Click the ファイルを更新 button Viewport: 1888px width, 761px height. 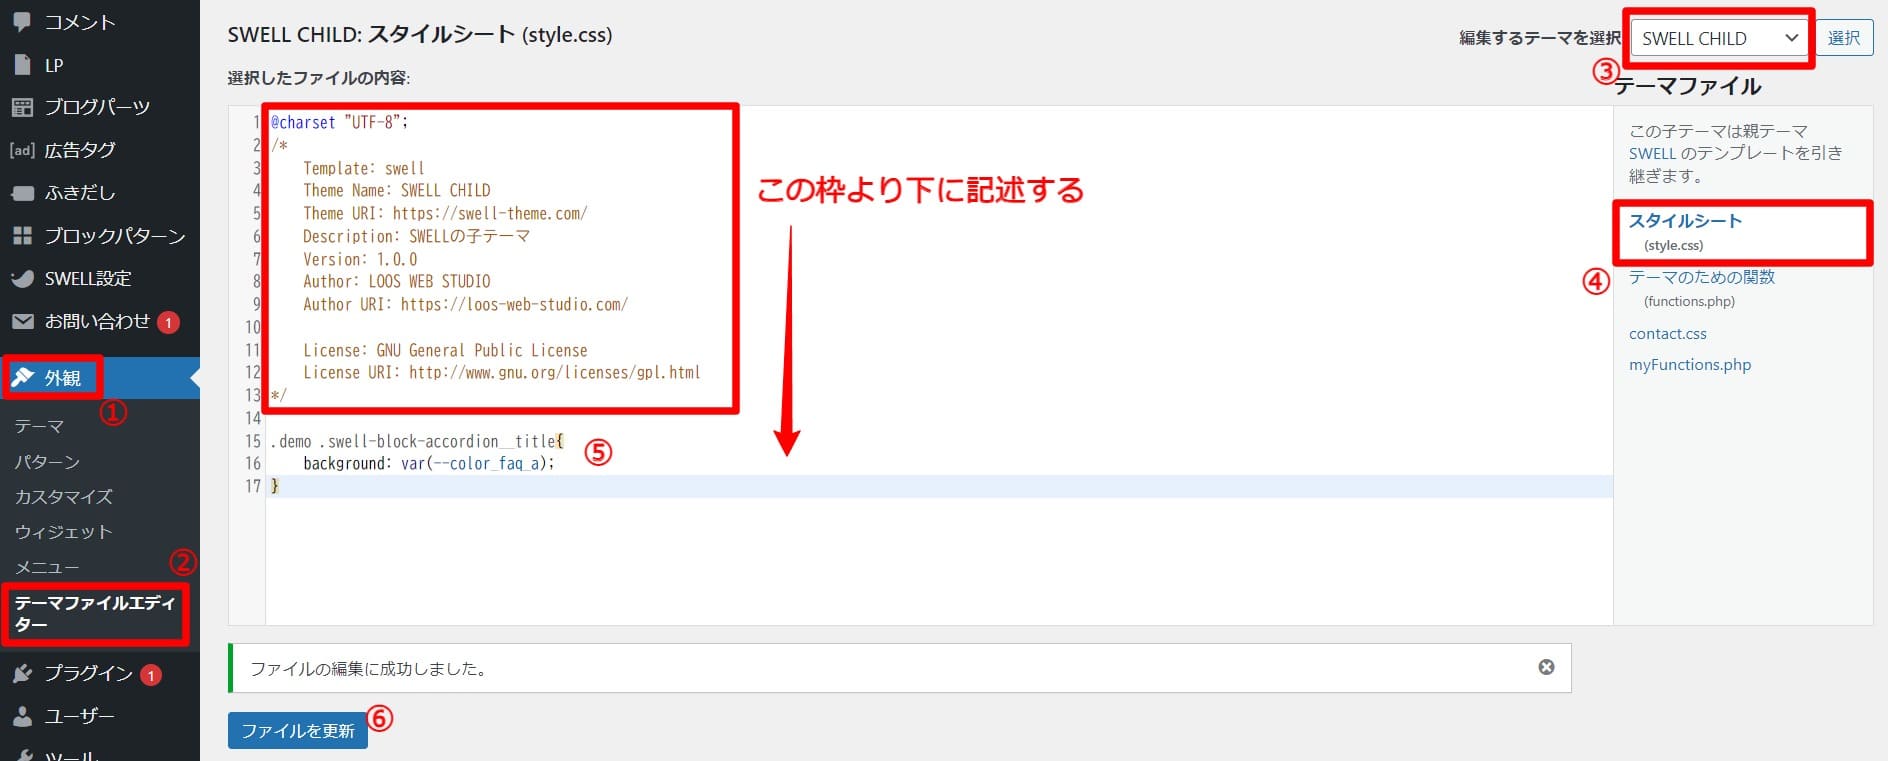(298, 731)
